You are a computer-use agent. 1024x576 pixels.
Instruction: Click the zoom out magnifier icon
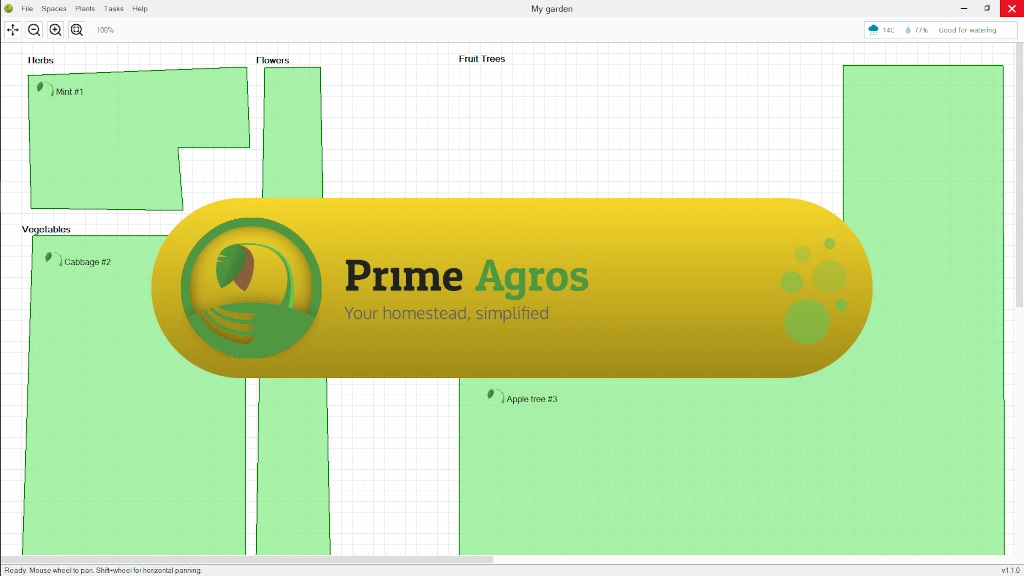click(x=34, y=30)
